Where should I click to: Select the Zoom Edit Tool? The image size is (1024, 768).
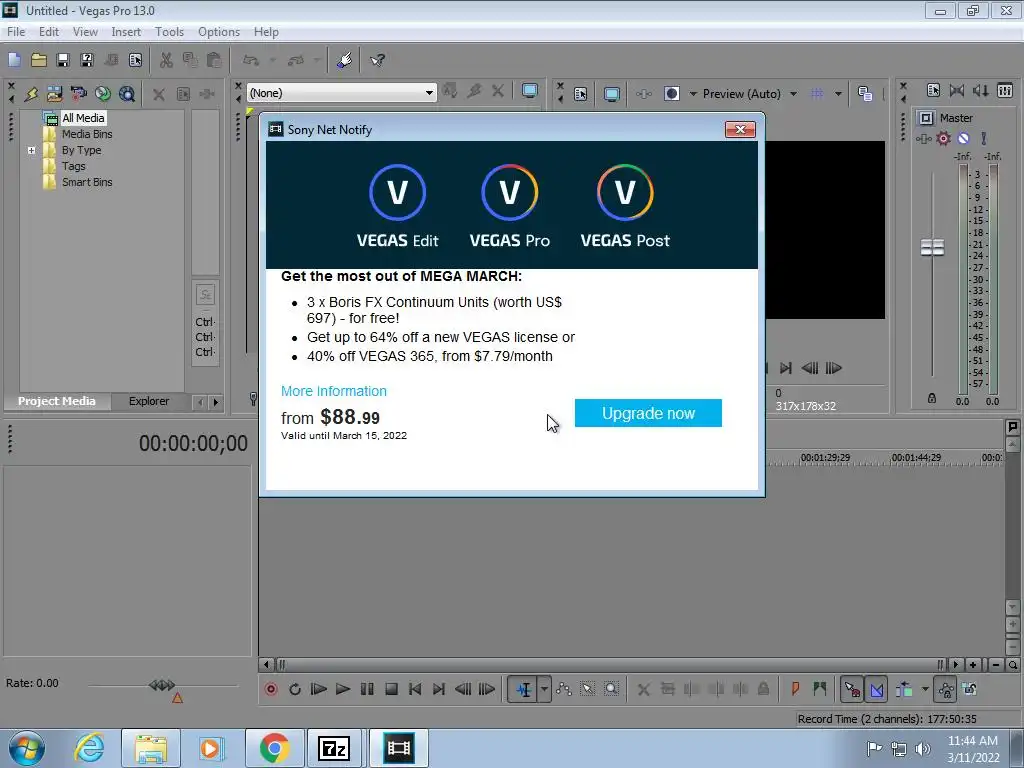coord(611,689)
